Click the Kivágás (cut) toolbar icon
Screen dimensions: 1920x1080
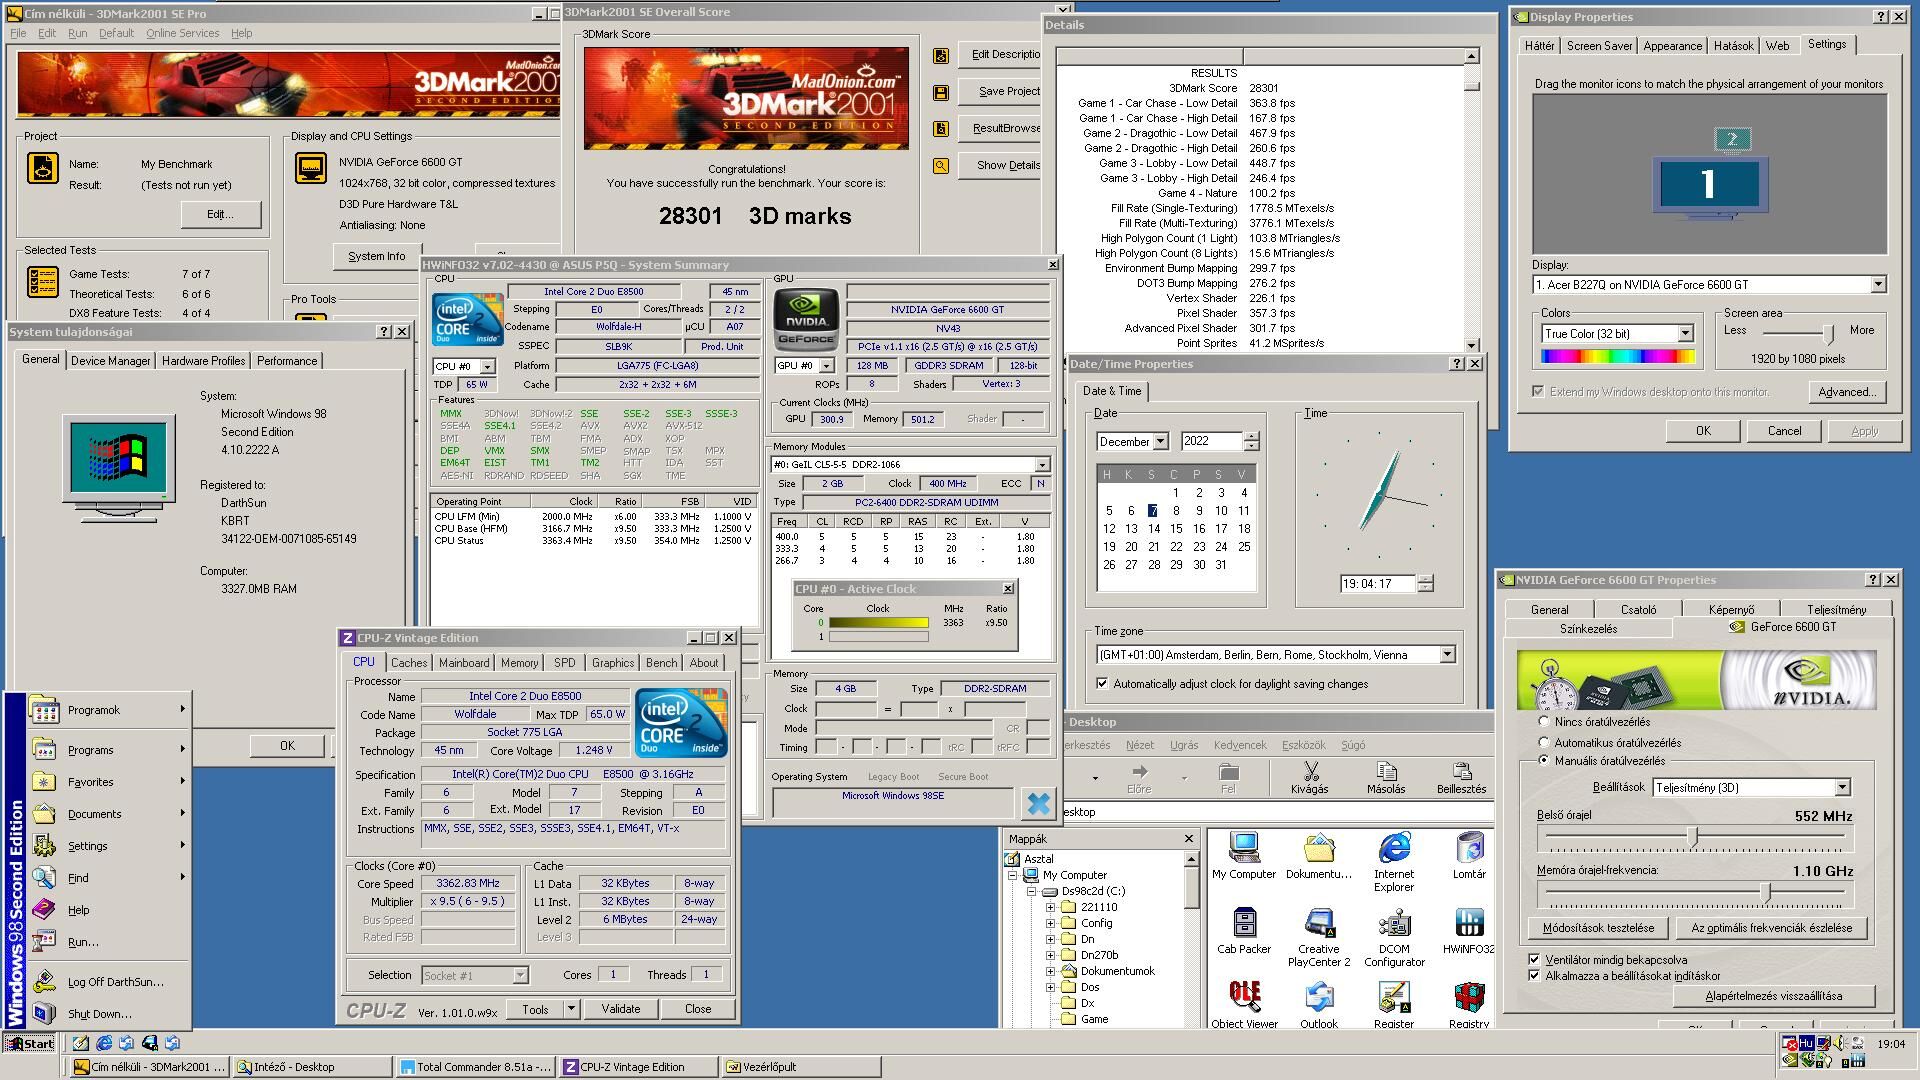point(1309,778)
